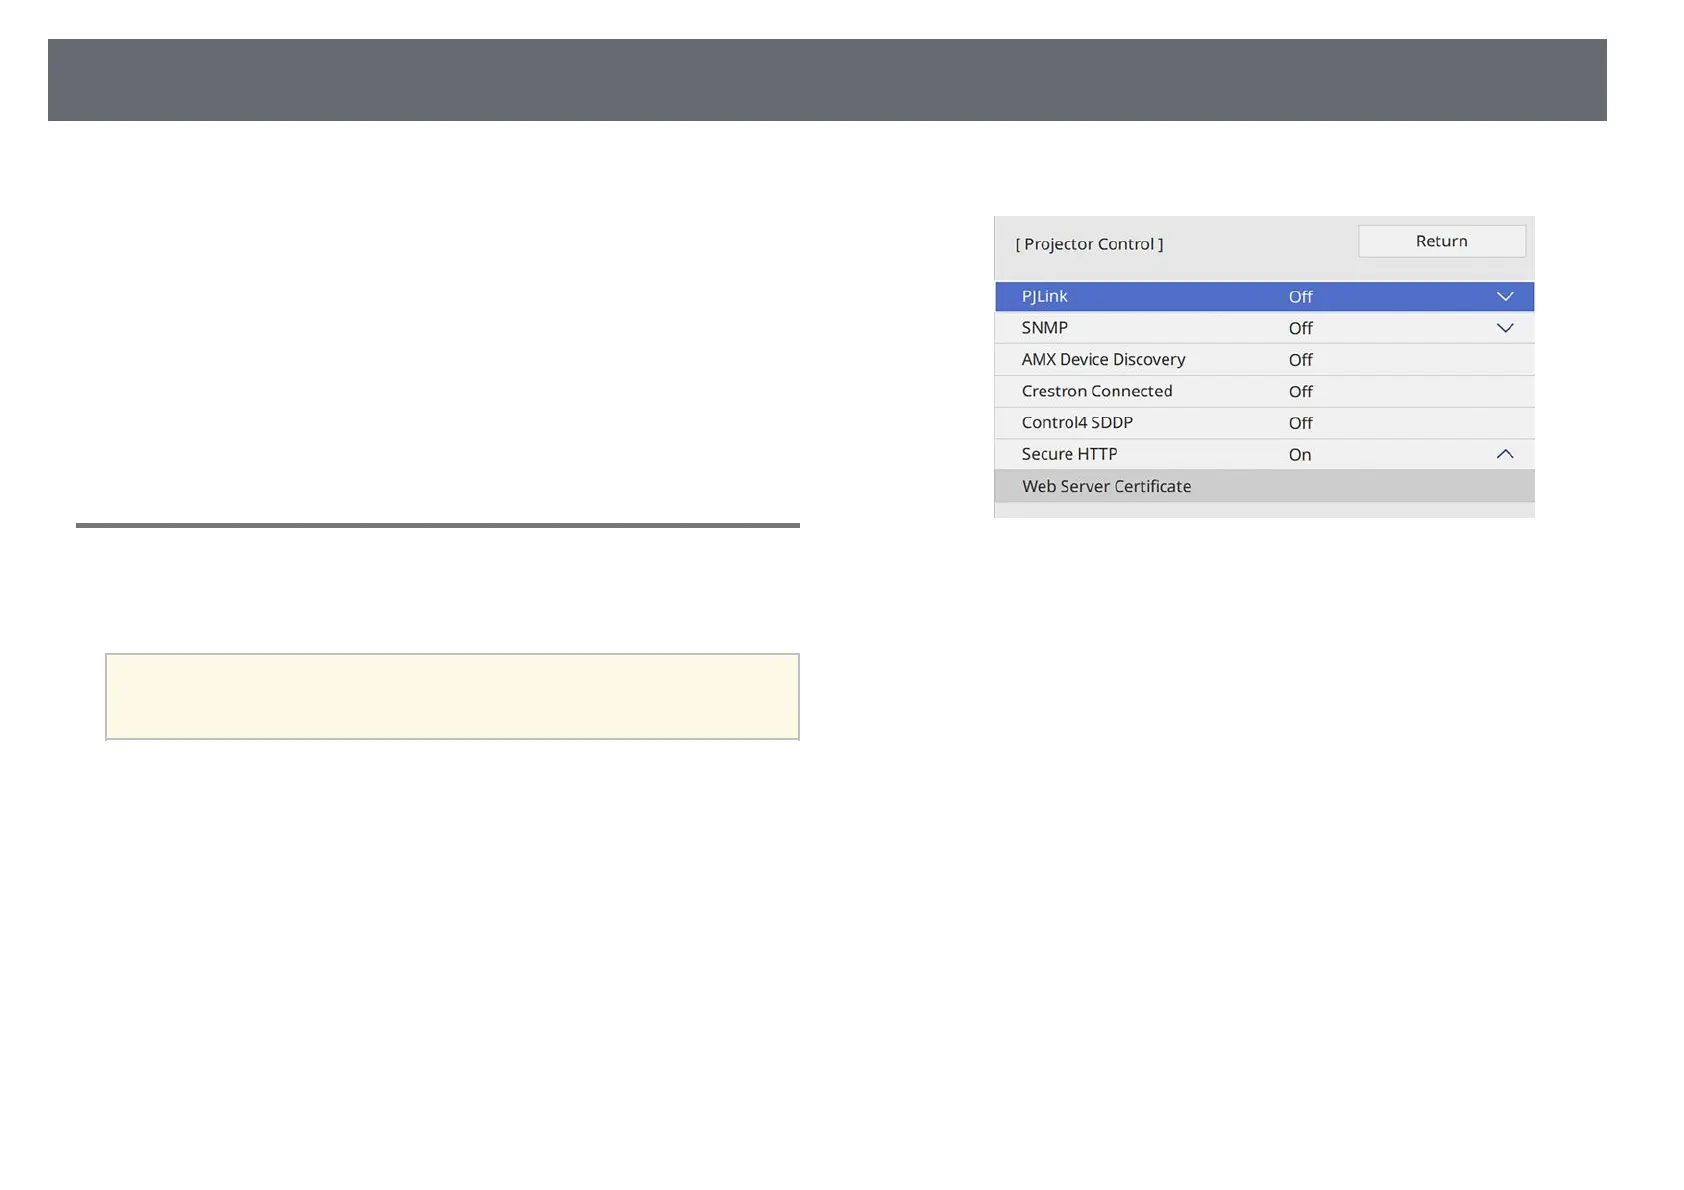Image resolution: width=1684 pixels, height=1190 pixels.
Task: Toggle Secure HTTP On value
Action: pyautogui.click(x=1299, y=455)
